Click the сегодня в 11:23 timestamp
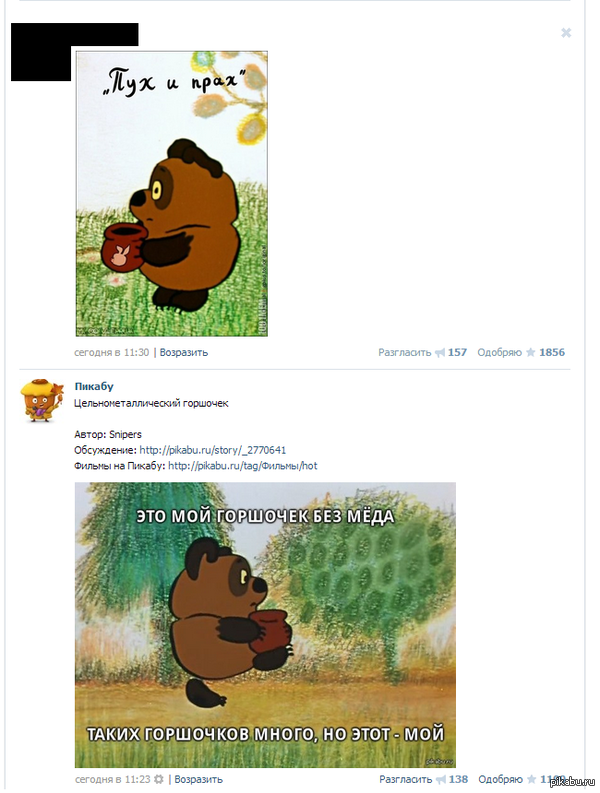The width and height of the screenshot is (600, 793). coord(113,779)
